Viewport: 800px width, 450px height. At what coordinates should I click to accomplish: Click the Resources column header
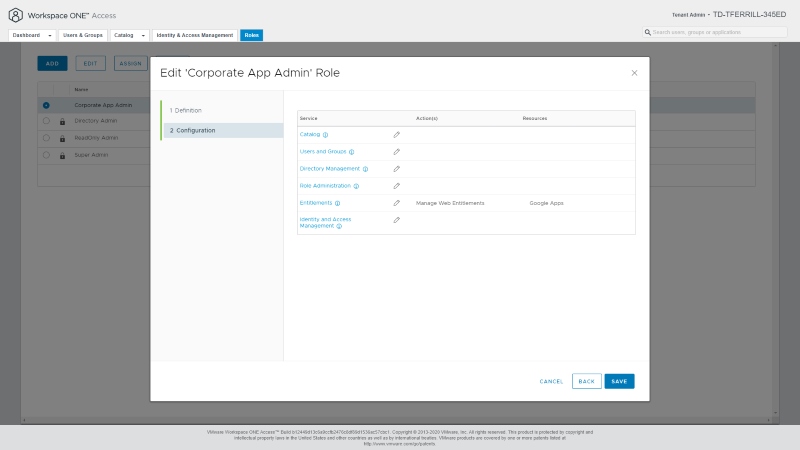coord(535,118)
